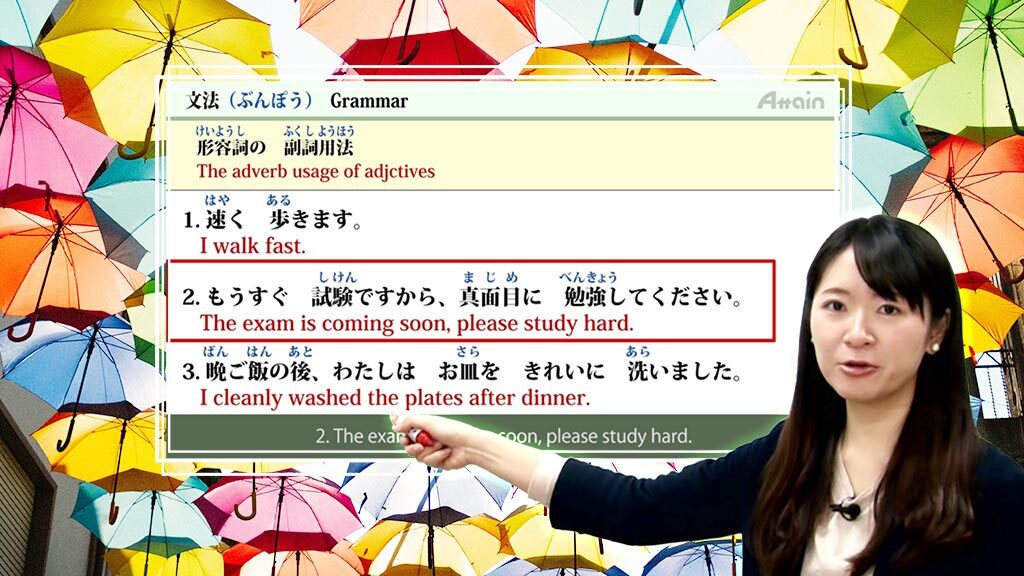Click the Attain logo on the slide
1024x576 pixels.
(x=791, y=101)
